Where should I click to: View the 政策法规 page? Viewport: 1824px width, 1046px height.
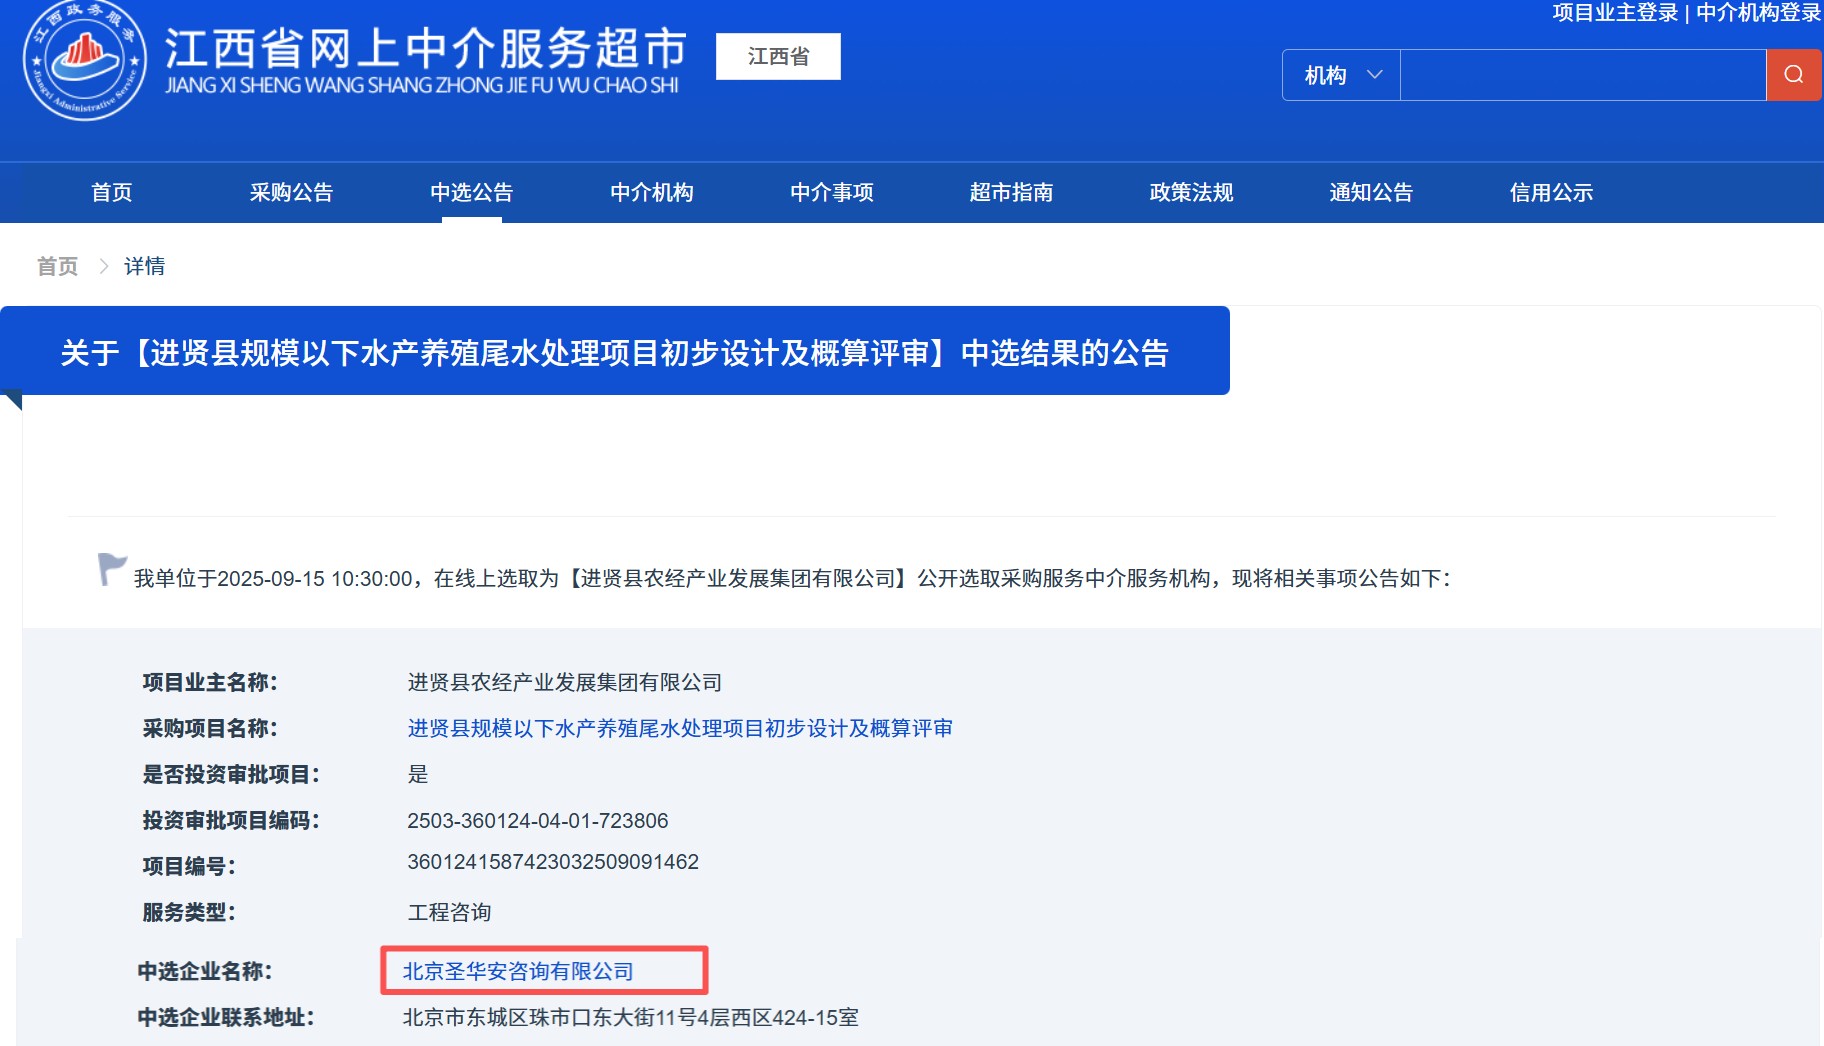[1191, 192]
